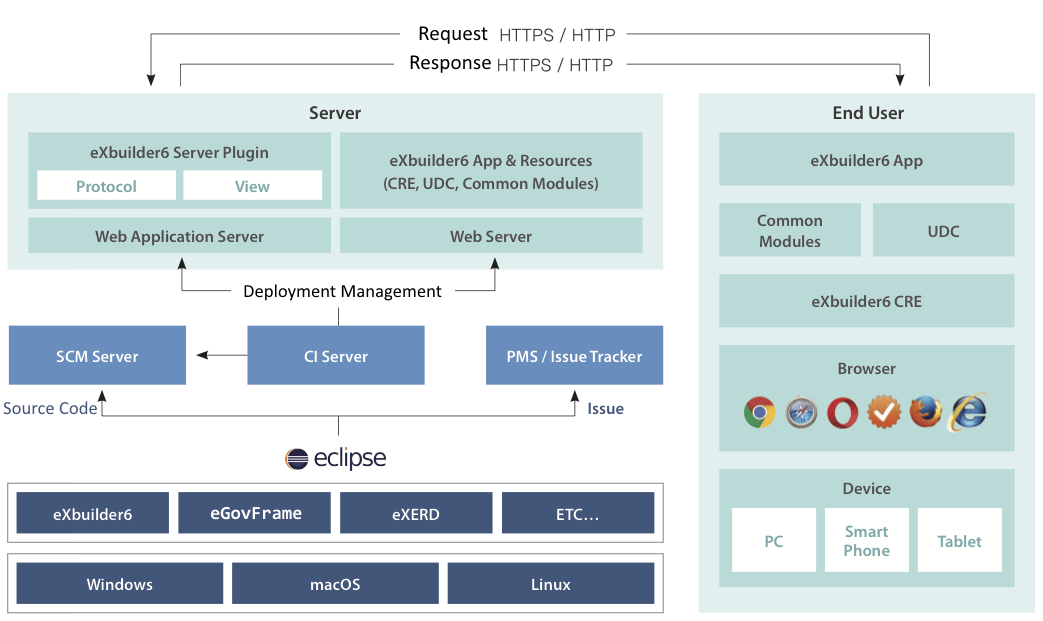Click the Web Application Server box
Viewport: 1043px width, 621px height.
tap(179, 237)
